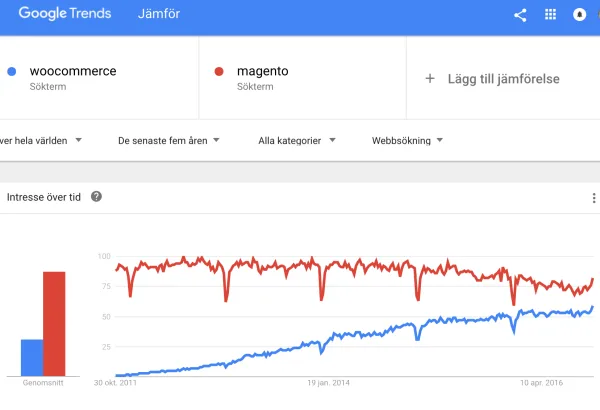Open the Google apps grid icon
Screen dimensions: 600x410
[x=550, y=15]
